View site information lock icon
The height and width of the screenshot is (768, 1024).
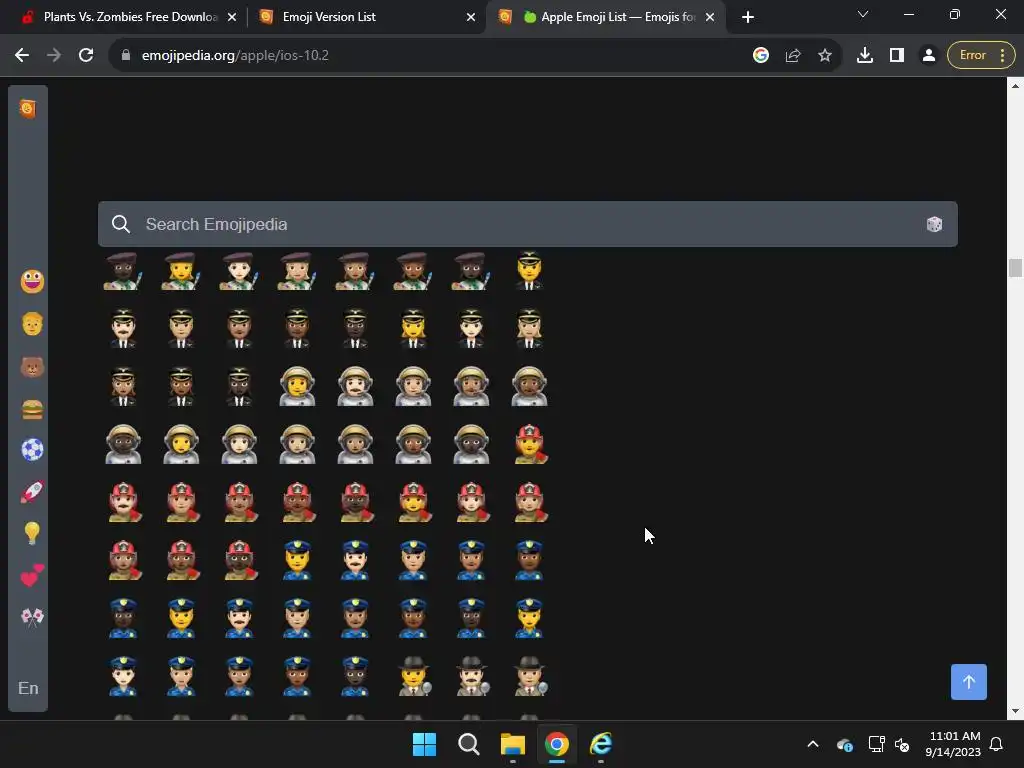(126, 56)
